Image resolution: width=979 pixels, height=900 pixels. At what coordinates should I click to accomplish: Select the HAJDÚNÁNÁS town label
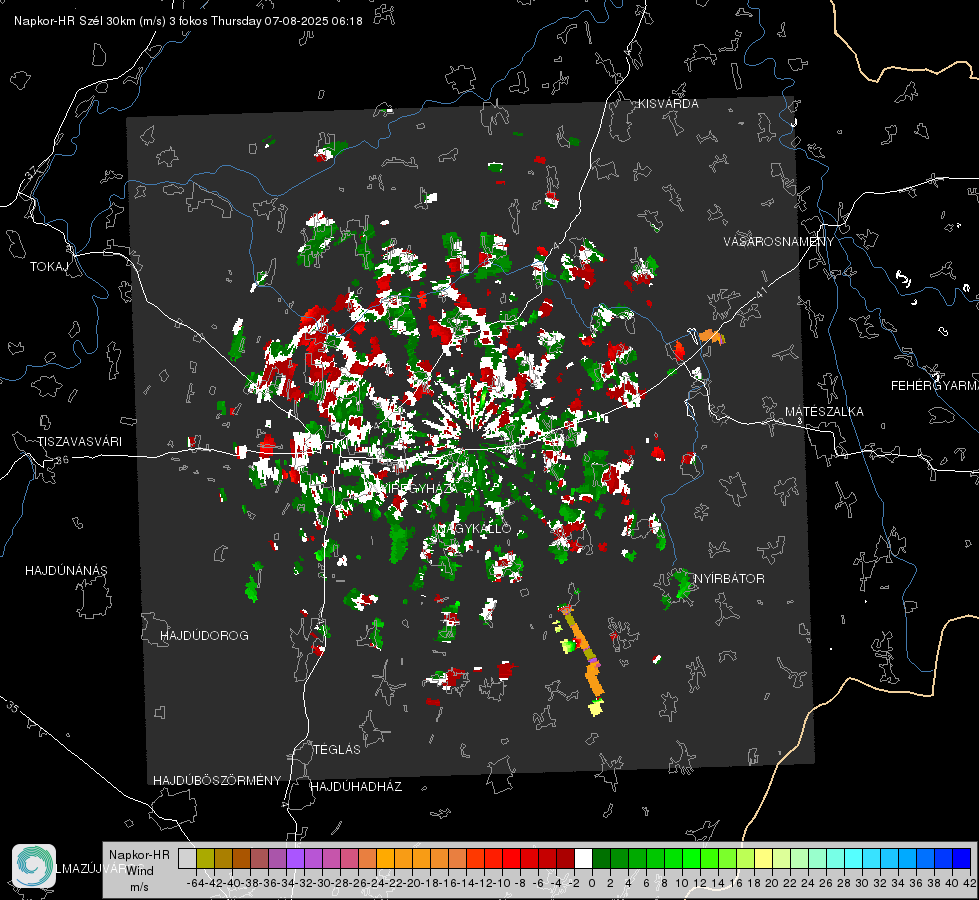coord(66,571)
